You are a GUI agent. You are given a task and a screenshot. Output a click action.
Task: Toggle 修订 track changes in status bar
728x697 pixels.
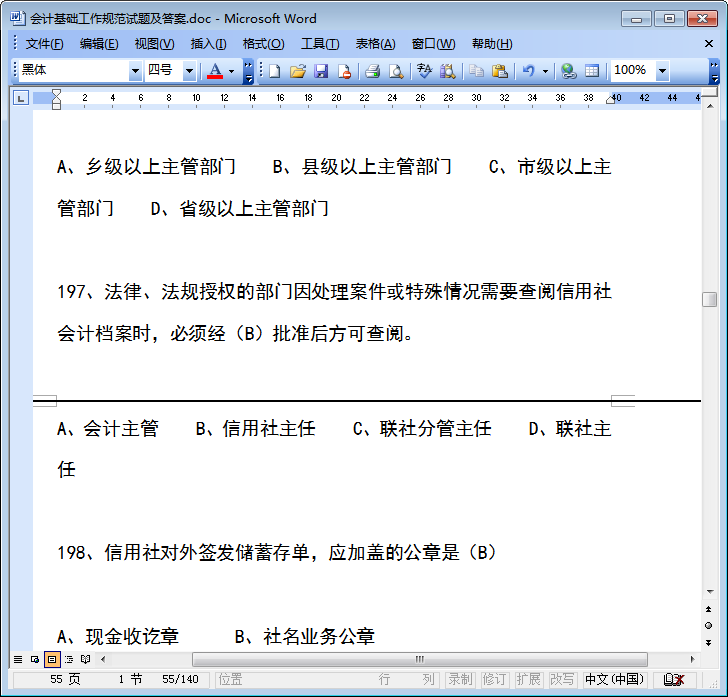[x=494, y=679]
